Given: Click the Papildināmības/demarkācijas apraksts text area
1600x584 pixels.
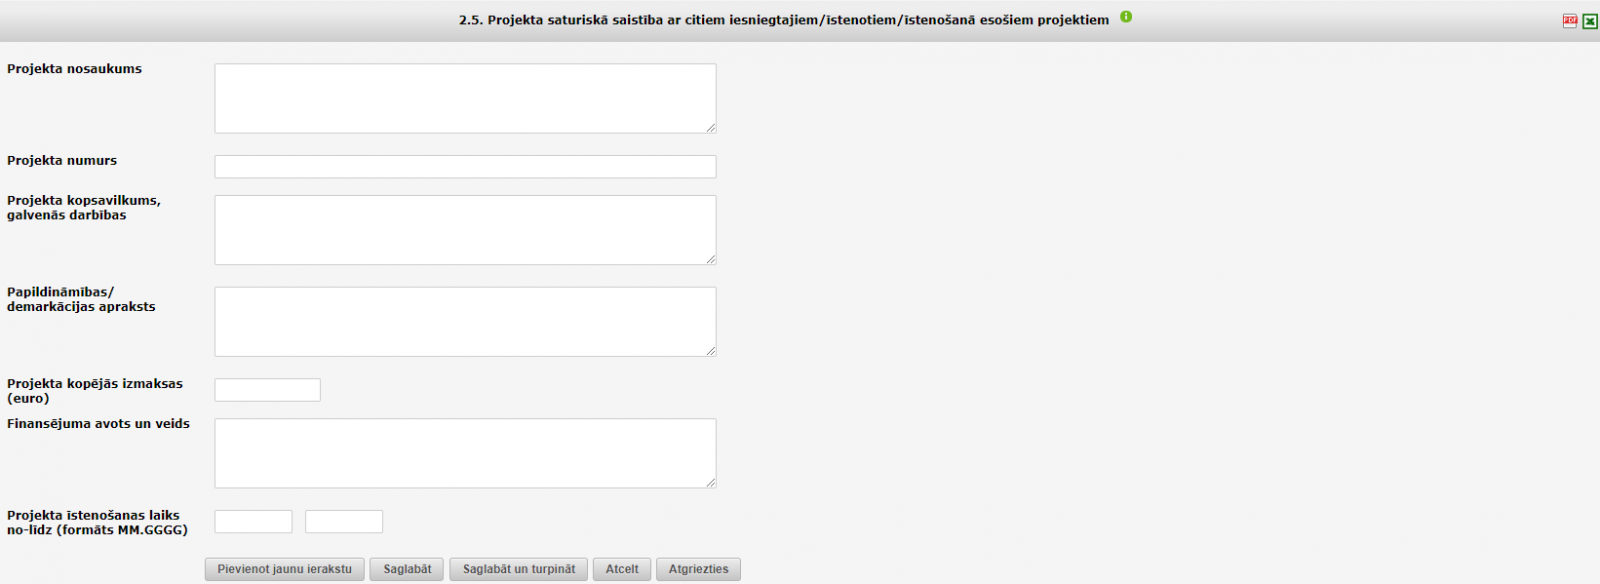Looking at the screenshot, I should [465, 322].
